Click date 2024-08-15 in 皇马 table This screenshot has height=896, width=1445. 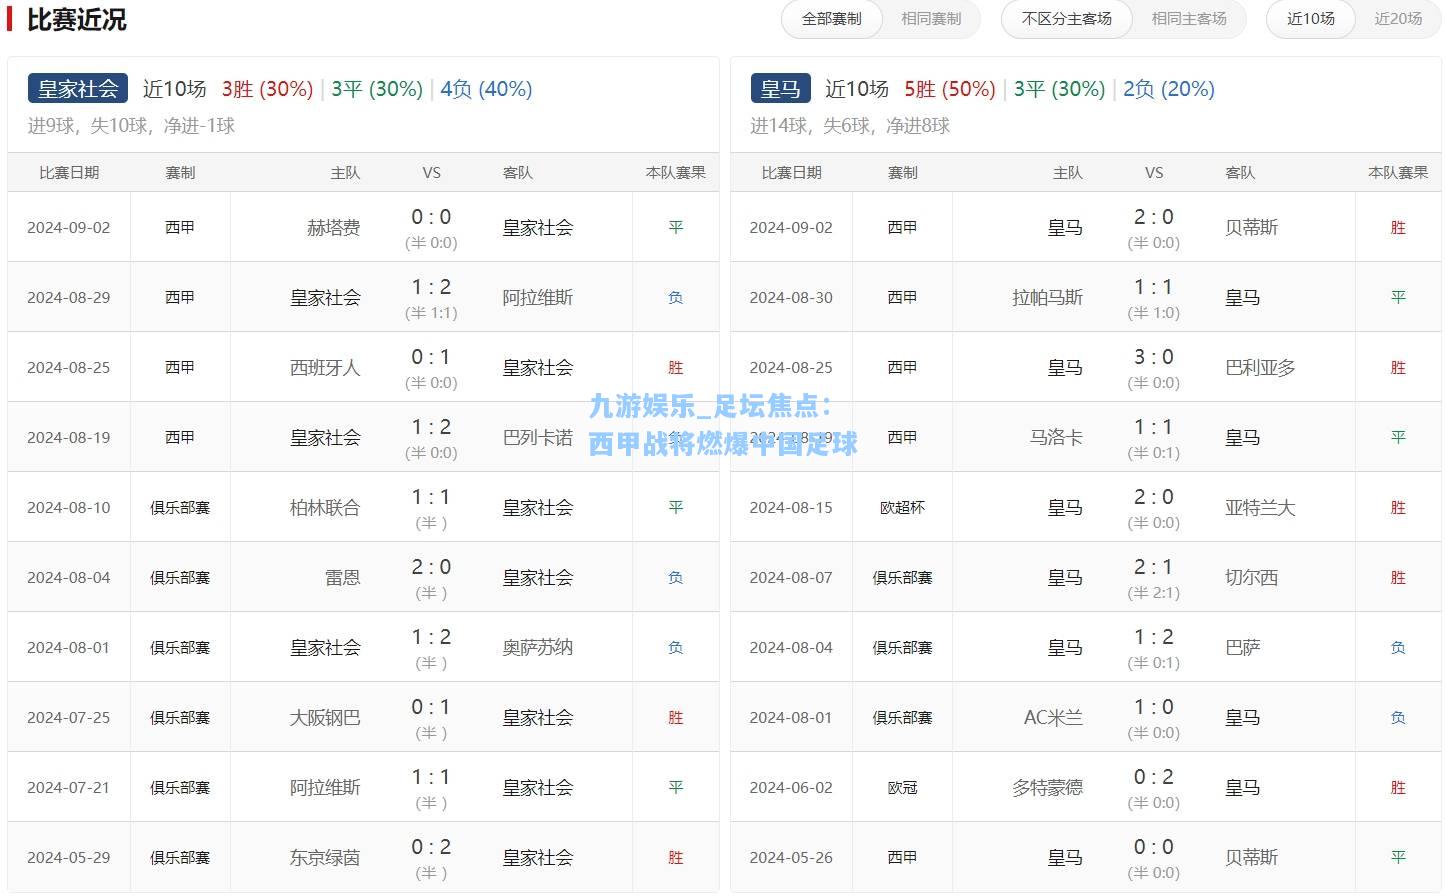pos(791,508)
